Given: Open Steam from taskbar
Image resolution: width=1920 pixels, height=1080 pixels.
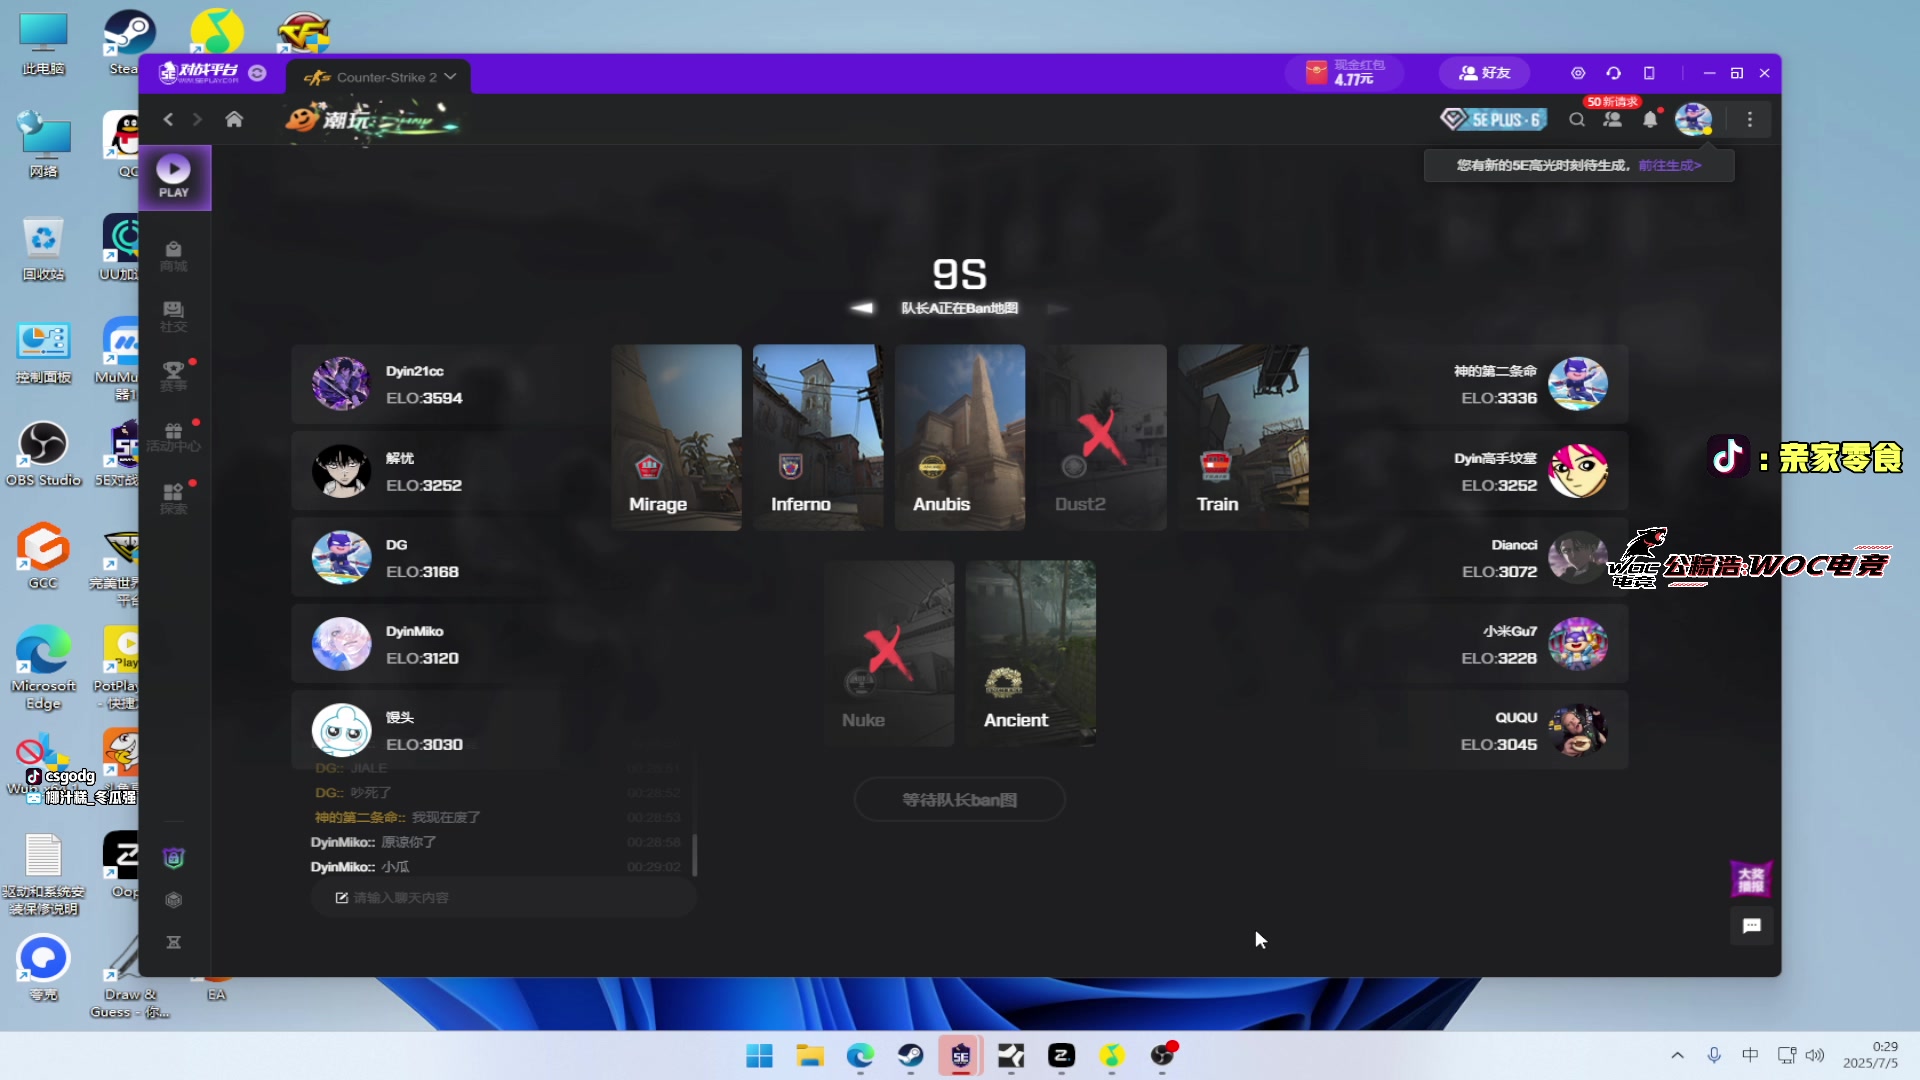Looking at the screenshot, I should pos(910,1056).
